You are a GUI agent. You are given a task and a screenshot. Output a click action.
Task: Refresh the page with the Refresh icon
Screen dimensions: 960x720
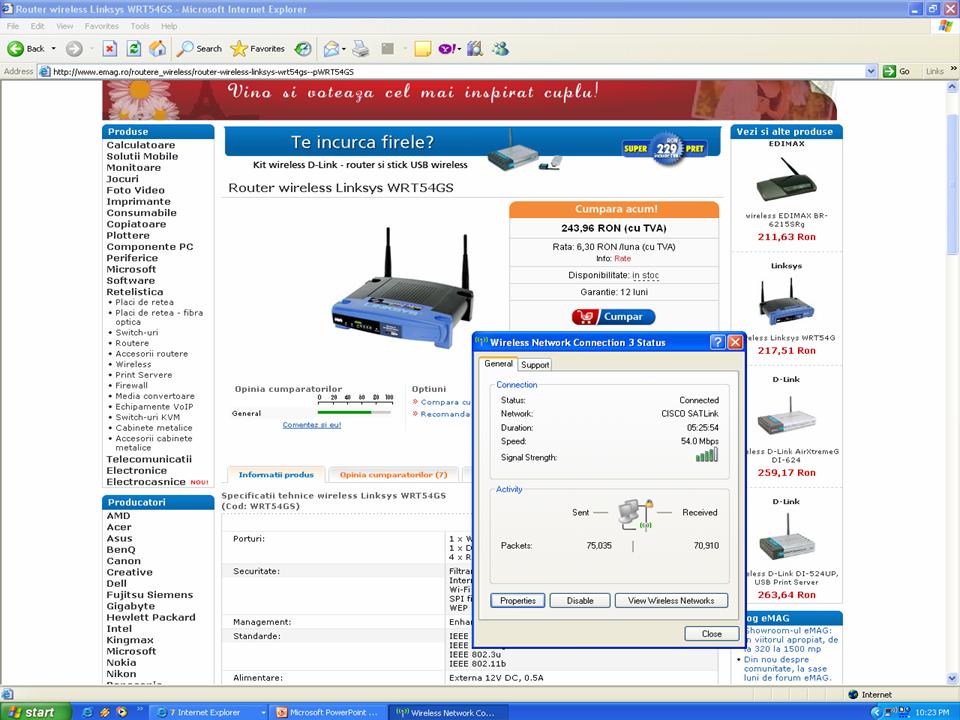pyautogui.click(x=134, y=48)
